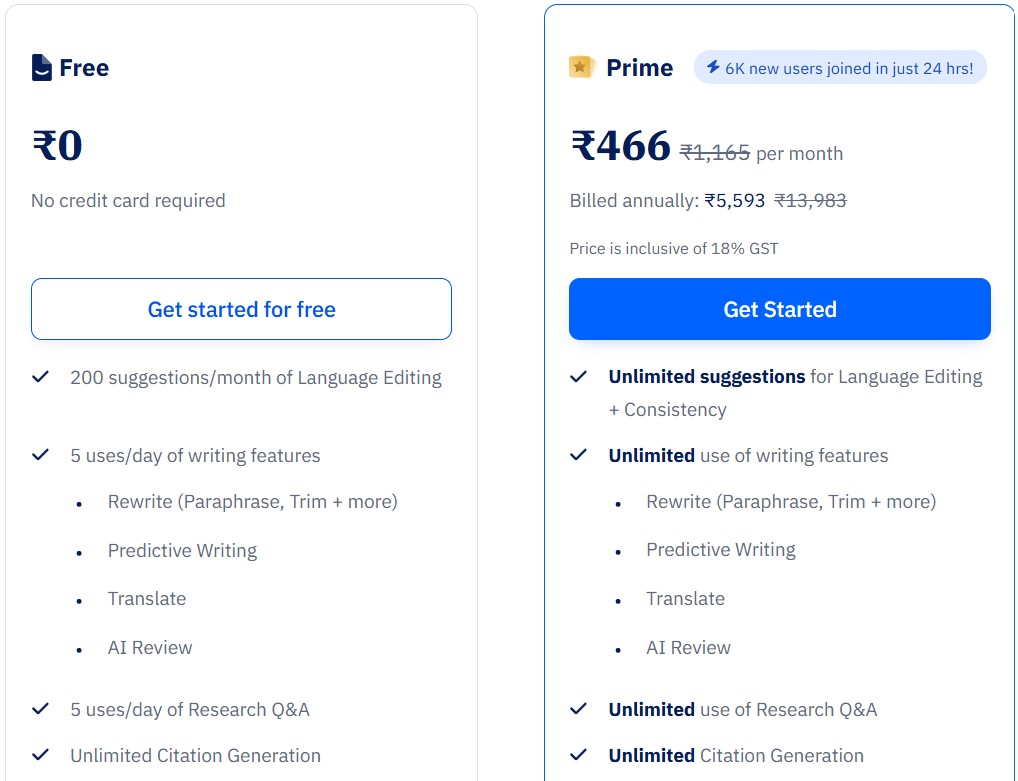Click the document icon beside Free plan
Screen dimensions: 1018x781
[x=40, y=67]
